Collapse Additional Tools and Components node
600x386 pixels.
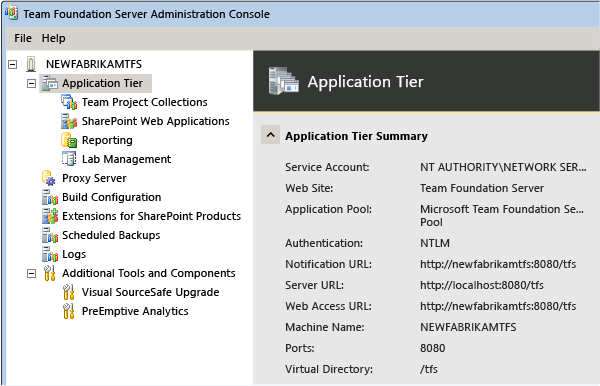(32, 274)
